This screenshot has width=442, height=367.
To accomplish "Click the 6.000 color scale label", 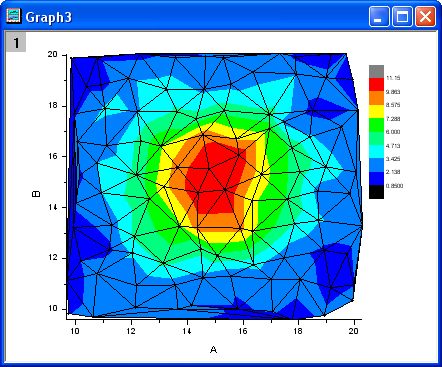I will click(393, 132).
